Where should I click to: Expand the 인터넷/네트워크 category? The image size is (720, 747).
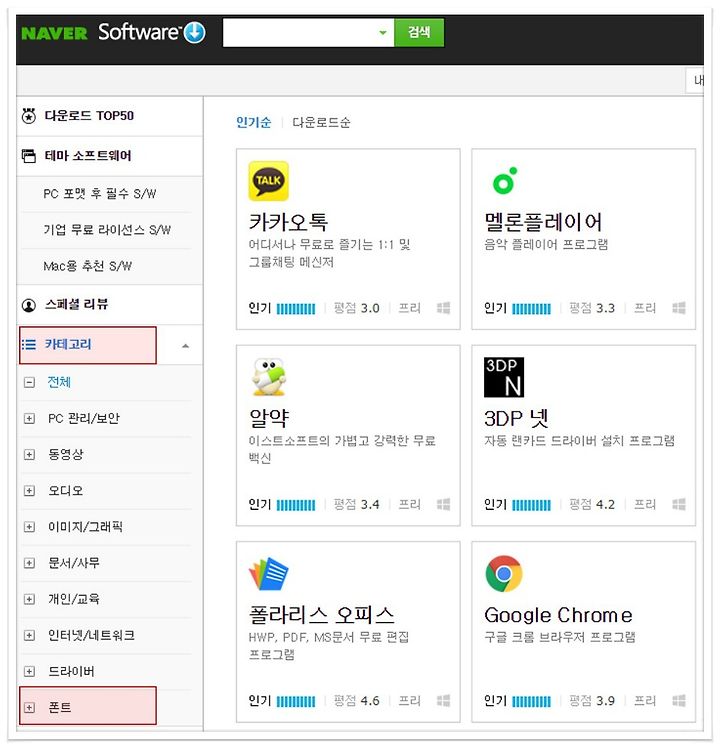29,636
